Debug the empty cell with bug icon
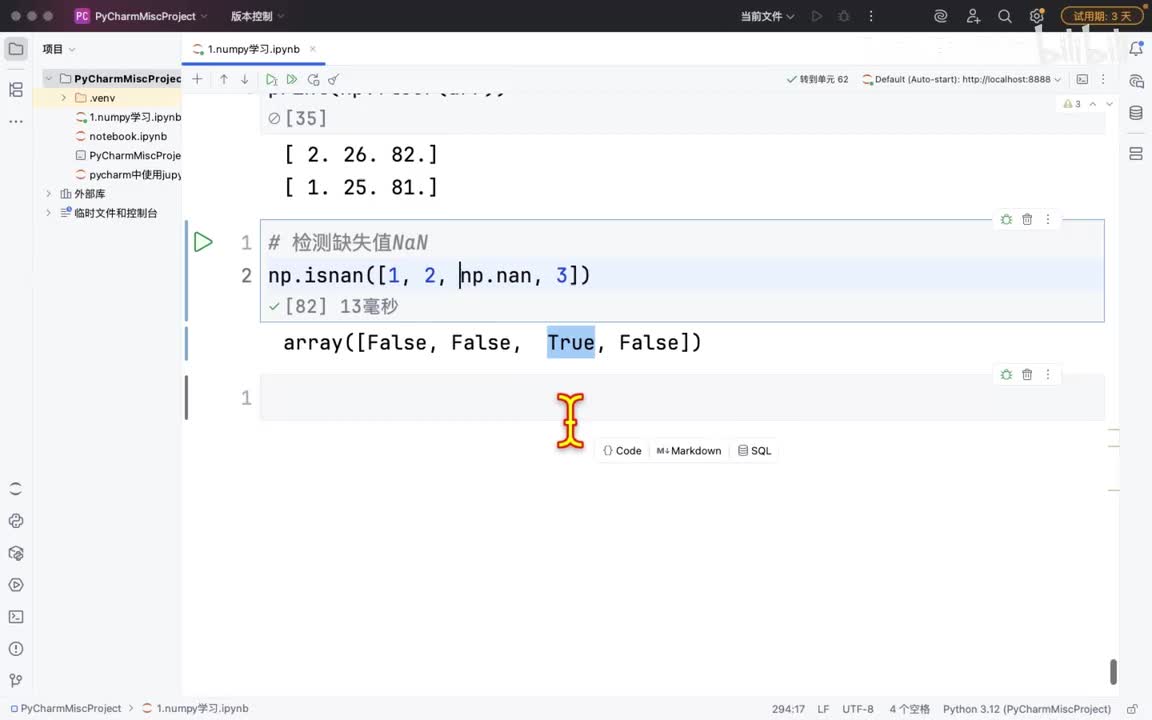 point(1006,374)
